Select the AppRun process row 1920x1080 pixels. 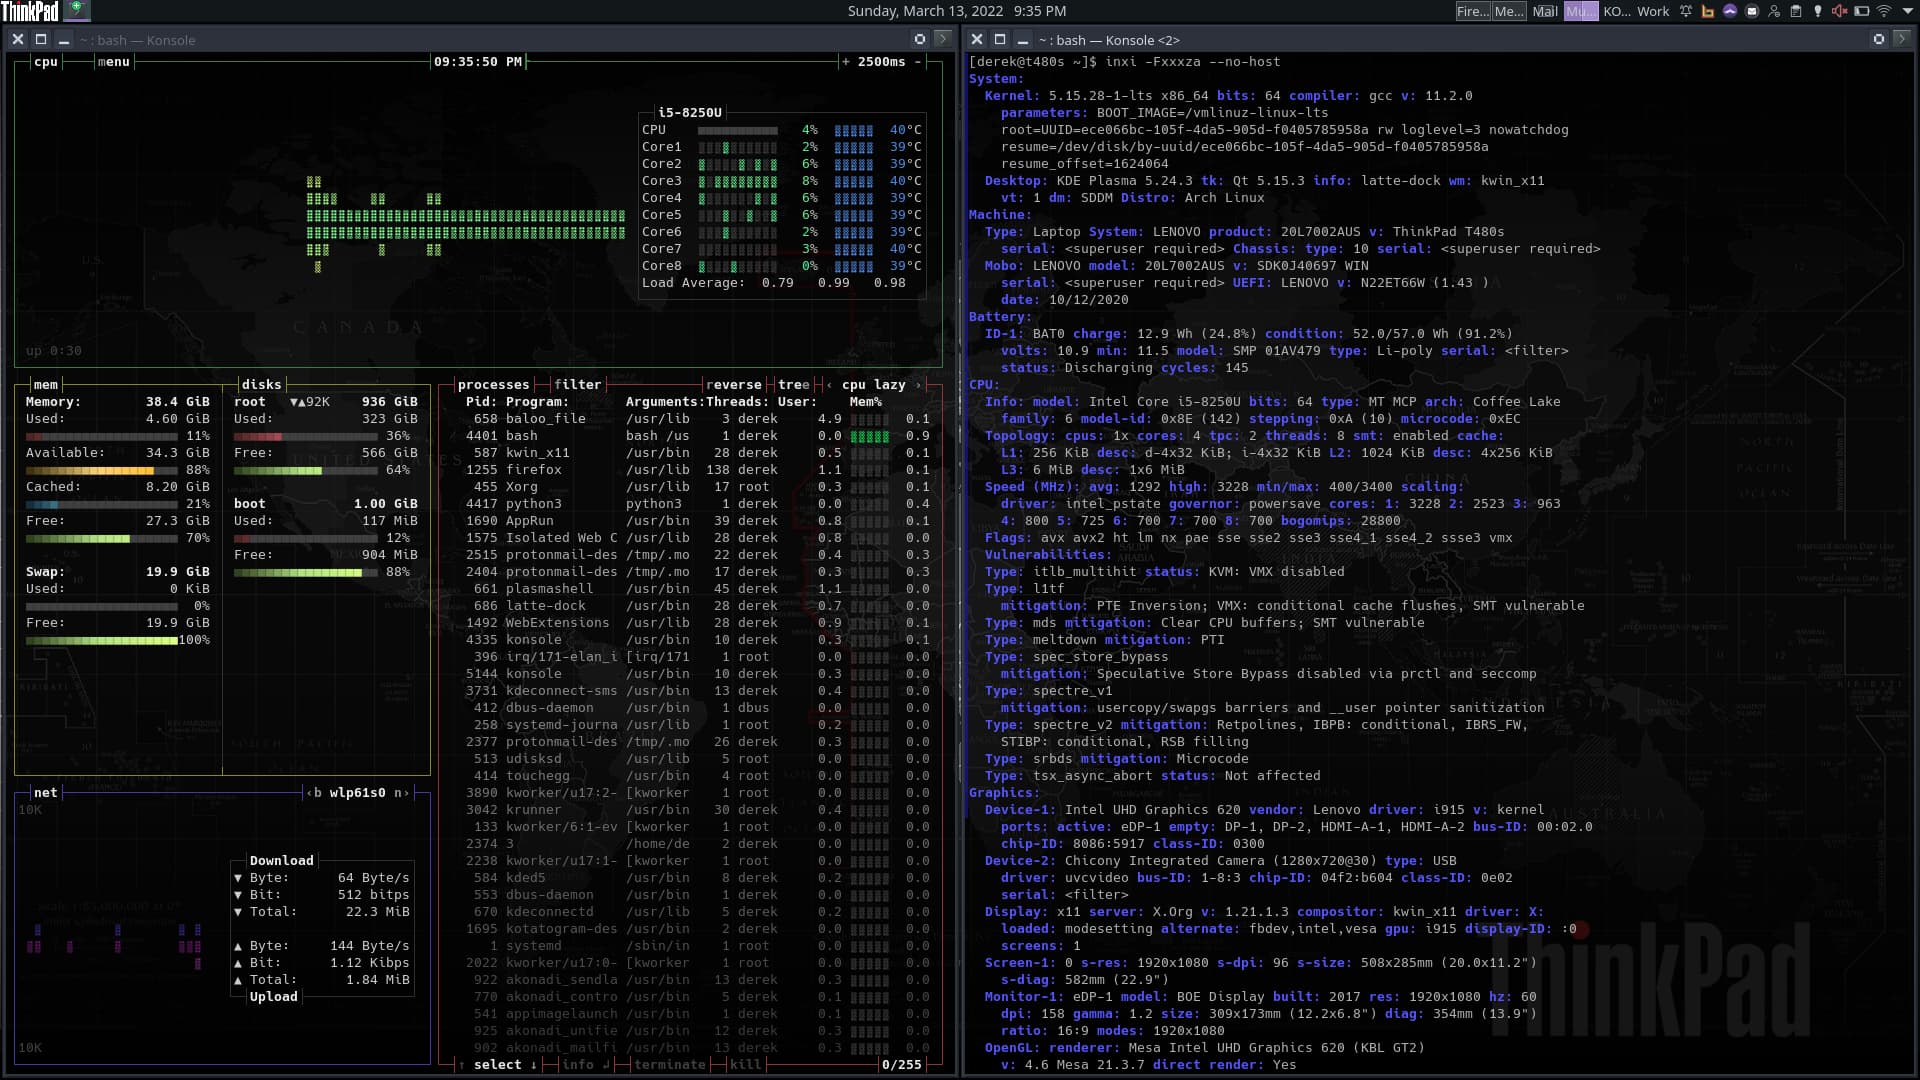690,521
